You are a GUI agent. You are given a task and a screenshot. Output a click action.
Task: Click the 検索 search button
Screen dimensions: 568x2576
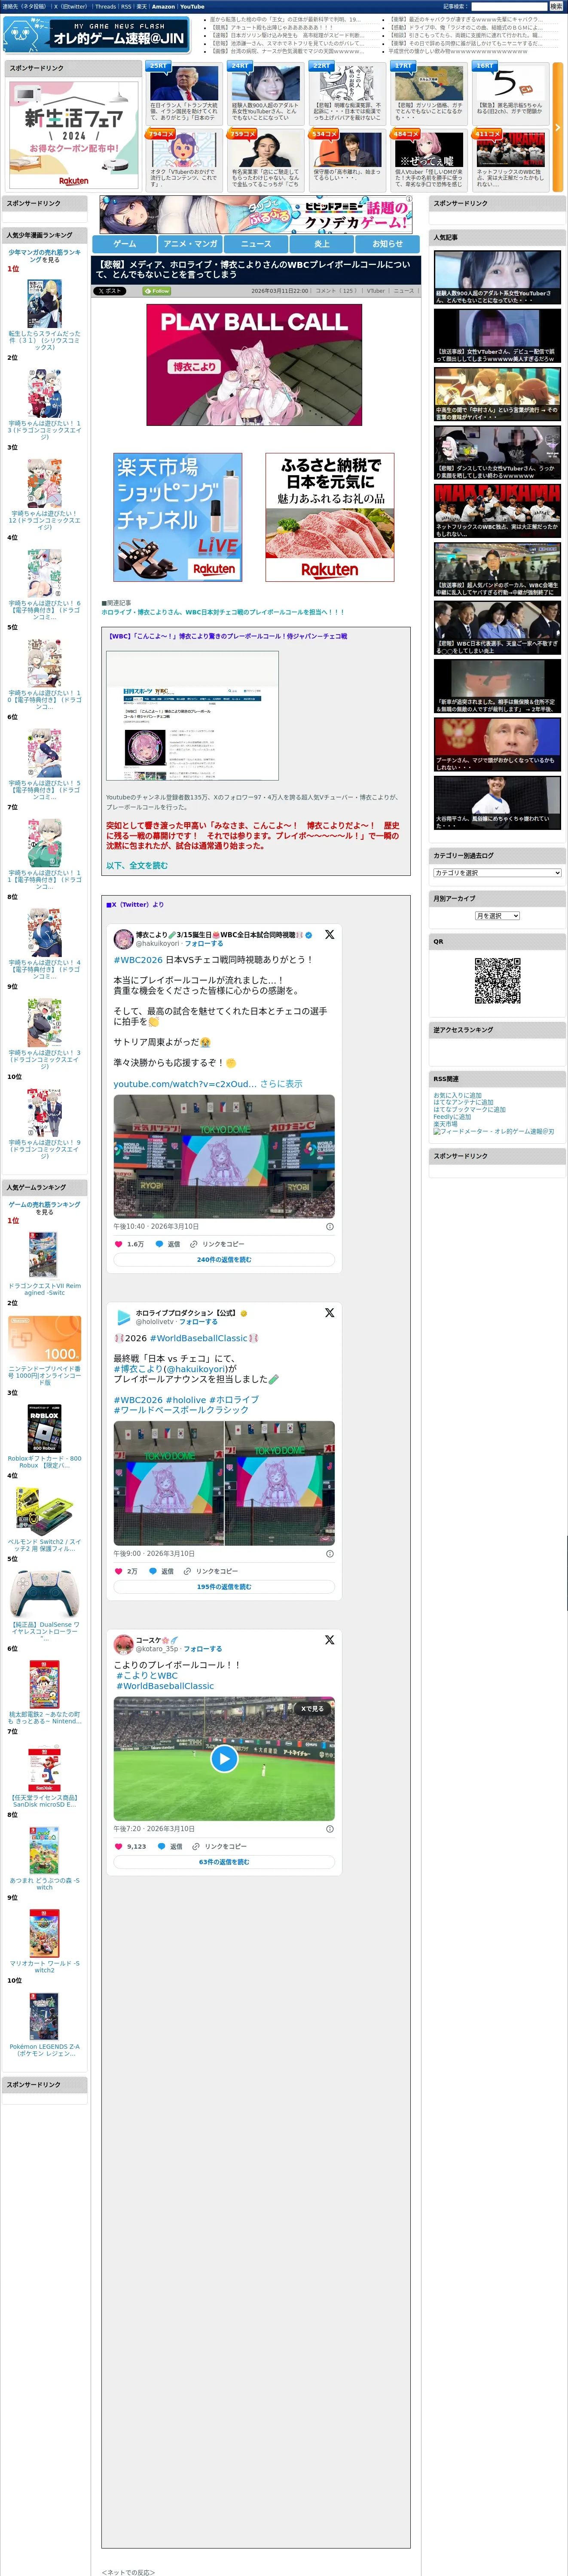pos(556,7)
